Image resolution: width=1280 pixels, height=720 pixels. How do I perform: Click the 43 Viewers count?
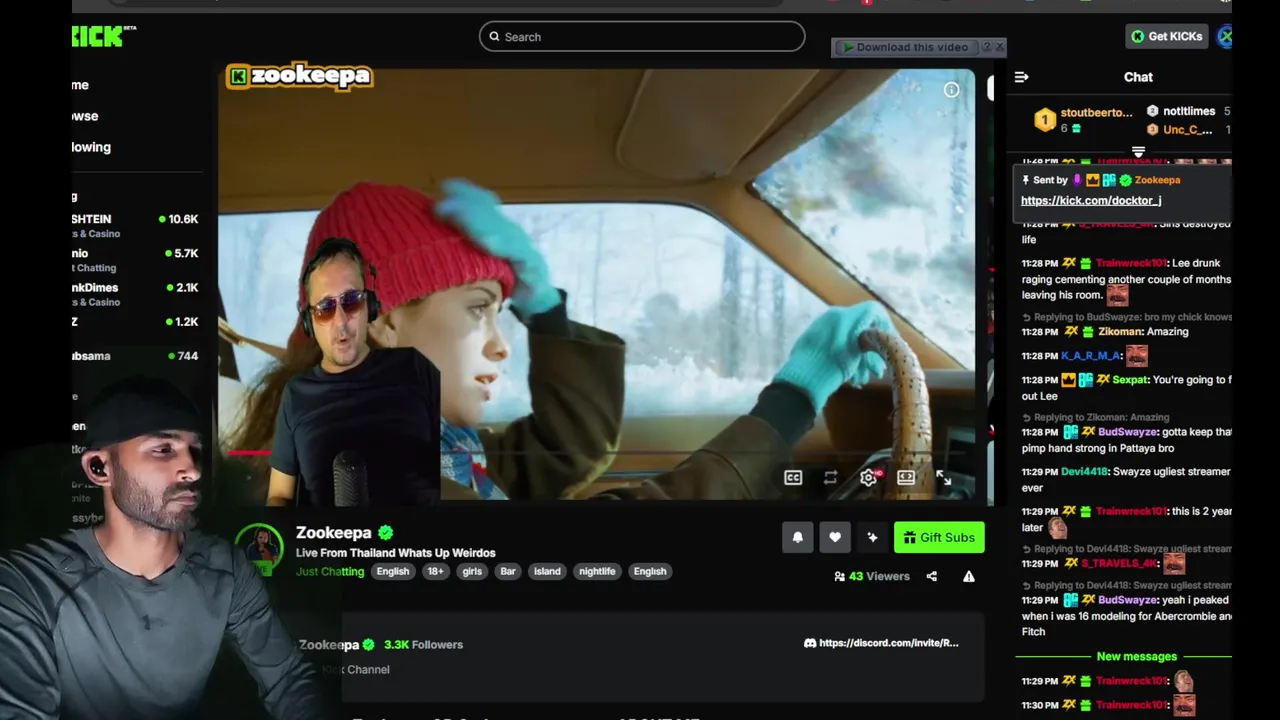879,576
